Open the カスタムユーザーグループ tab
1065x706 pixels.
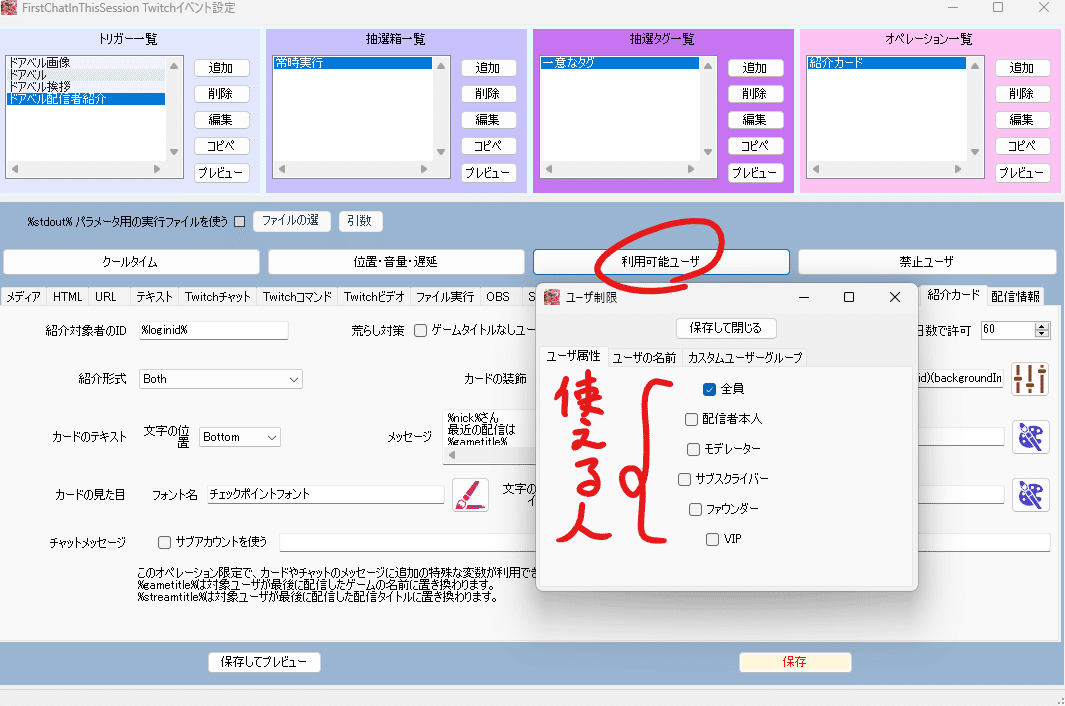point(745,357)
